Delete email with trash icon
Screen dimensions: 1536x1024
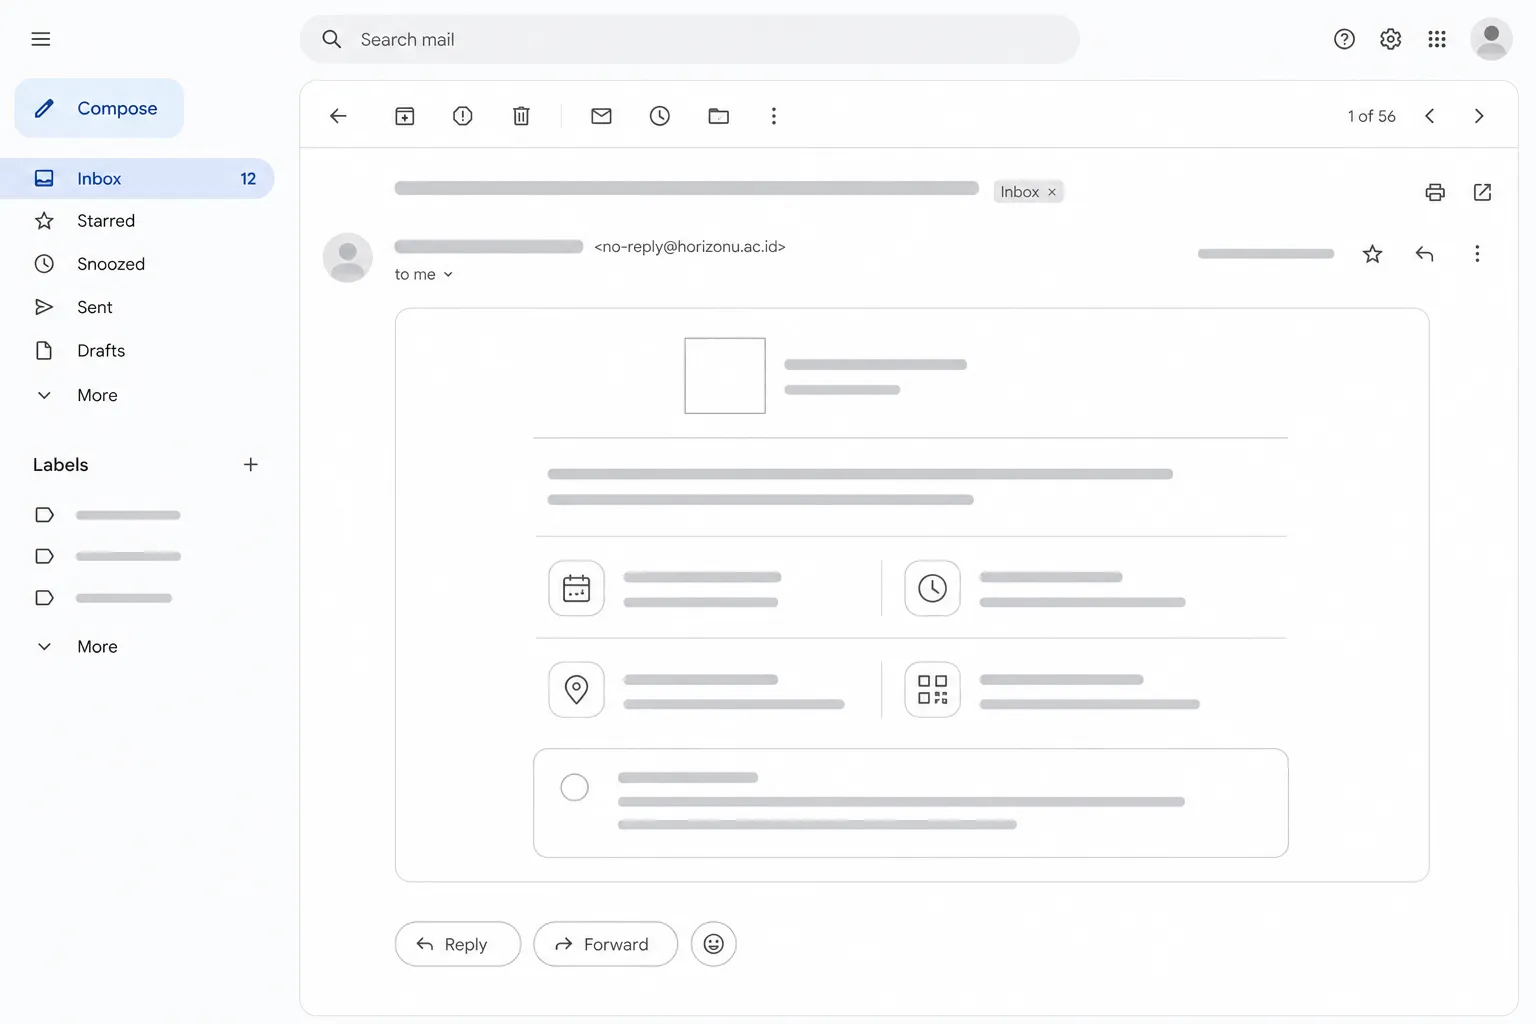[x=521, y=116]
